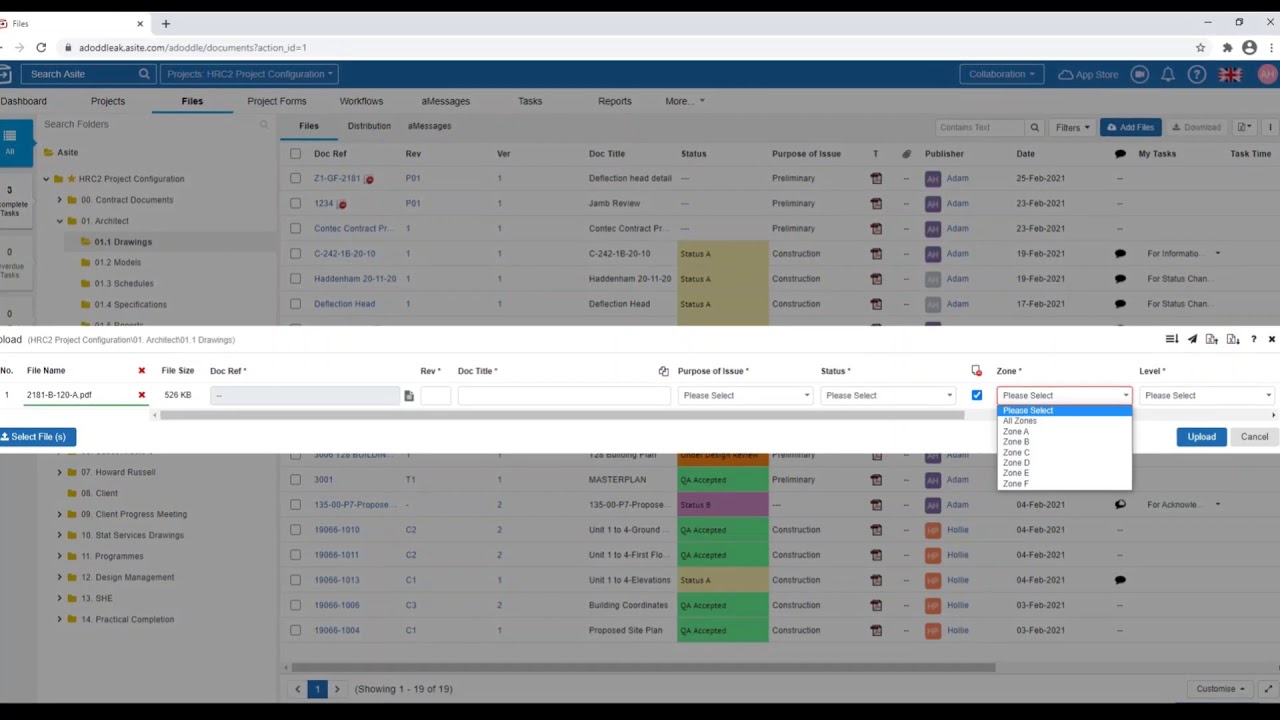Tick checkbox for C-242-1B-20-10 row
Image resolution: width=1280 pixels, height=720 pixels.
click(295, 254)
